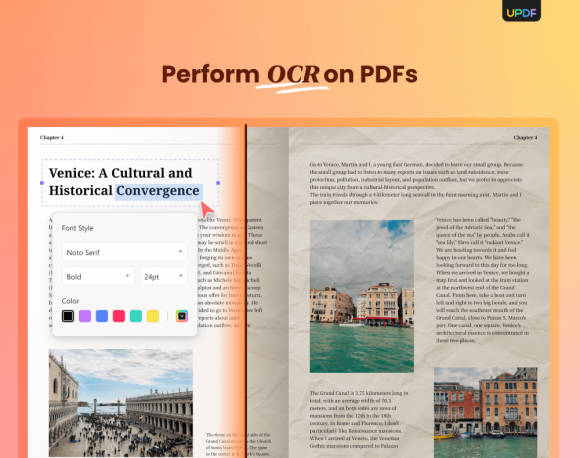The width and height of the screenshot is (580, 458).
Task: Click the right handle of the title text box
Action: (218, 183)
